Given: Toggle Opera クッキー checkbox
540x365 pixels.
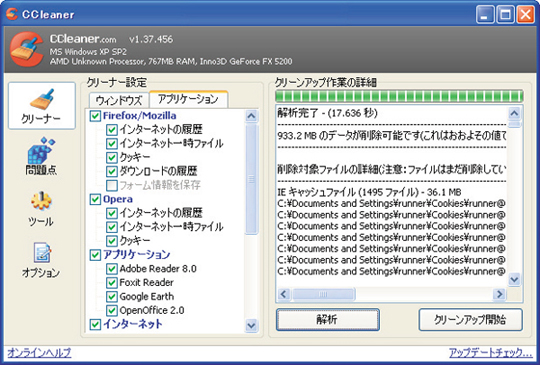Looking at the screenshot, I should coord(112,241).
